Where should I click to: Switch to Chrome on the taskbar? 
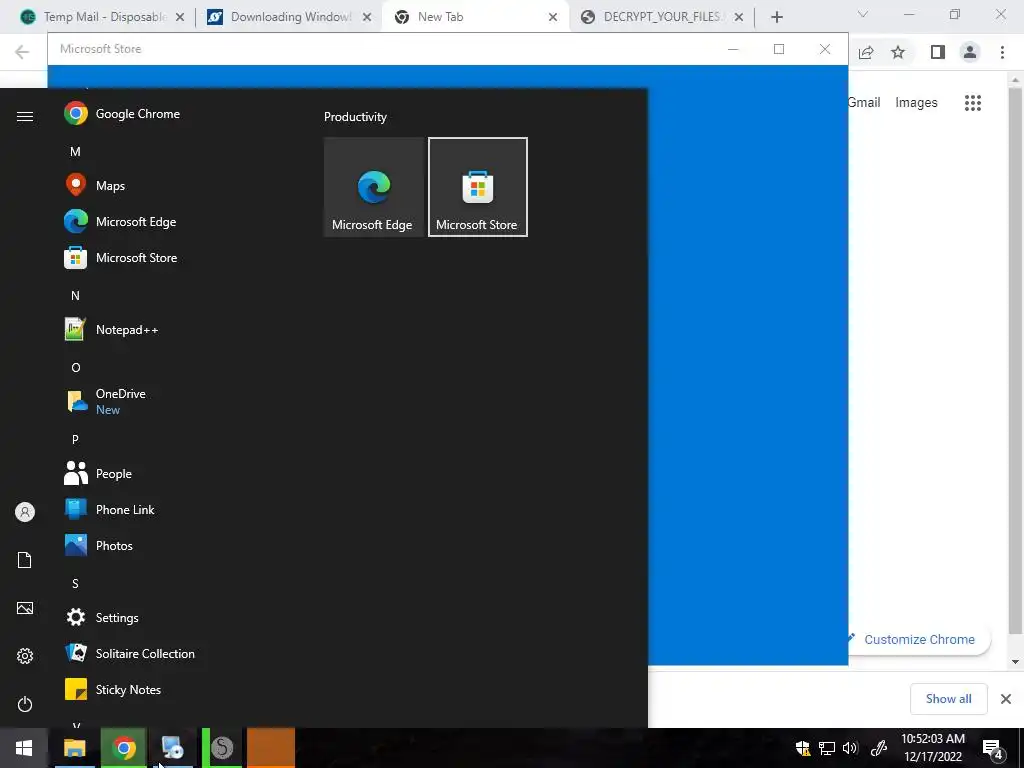pos(123,748)
